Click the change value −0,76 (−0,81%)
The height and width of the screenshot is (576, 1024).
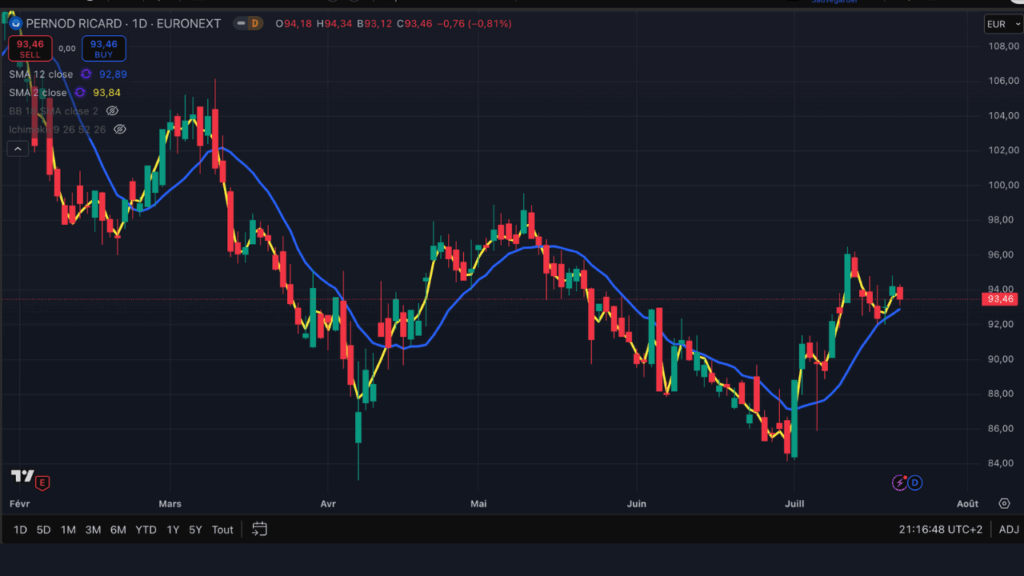tap(474, 24)
